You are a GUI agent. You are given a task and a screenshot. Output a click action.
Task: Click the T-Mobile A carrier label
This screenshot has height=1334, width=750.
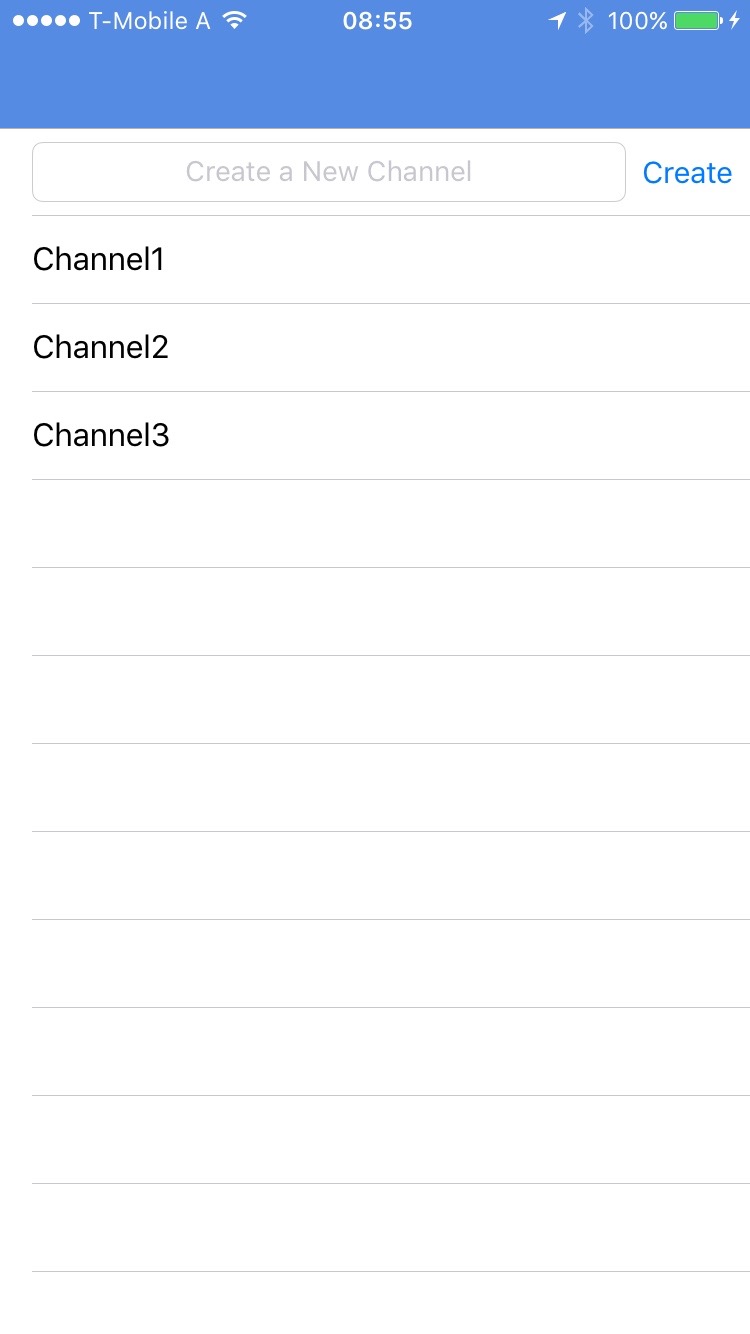(x=148, y=20)
